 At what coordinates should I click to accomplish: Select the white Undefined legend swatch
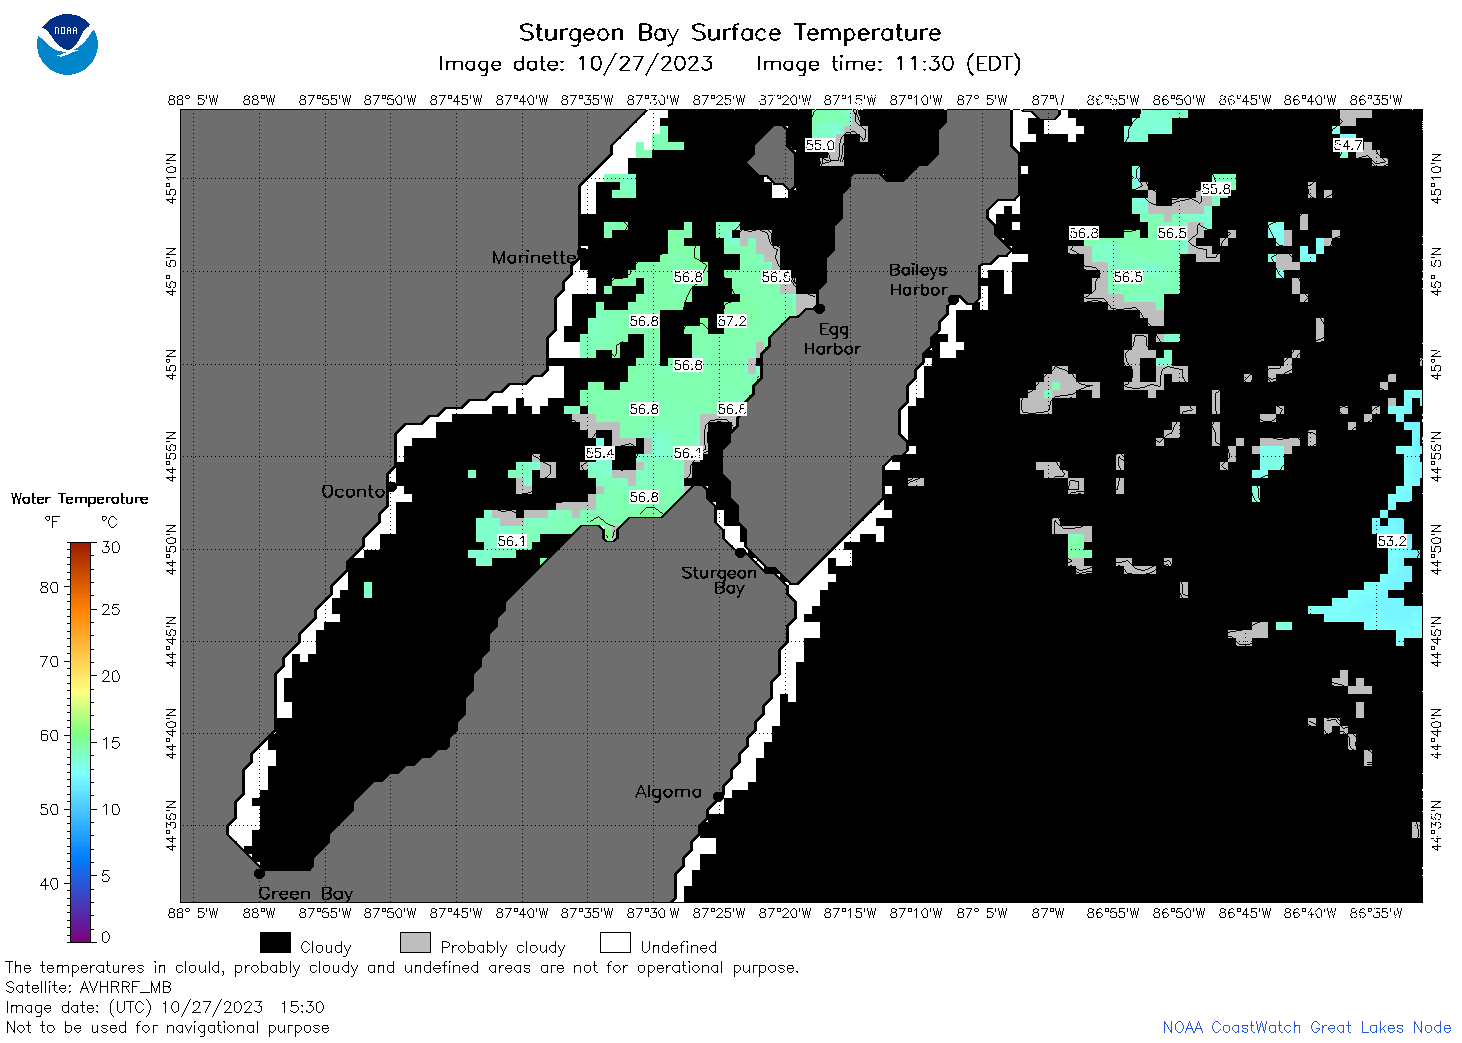tap(615, 943)
